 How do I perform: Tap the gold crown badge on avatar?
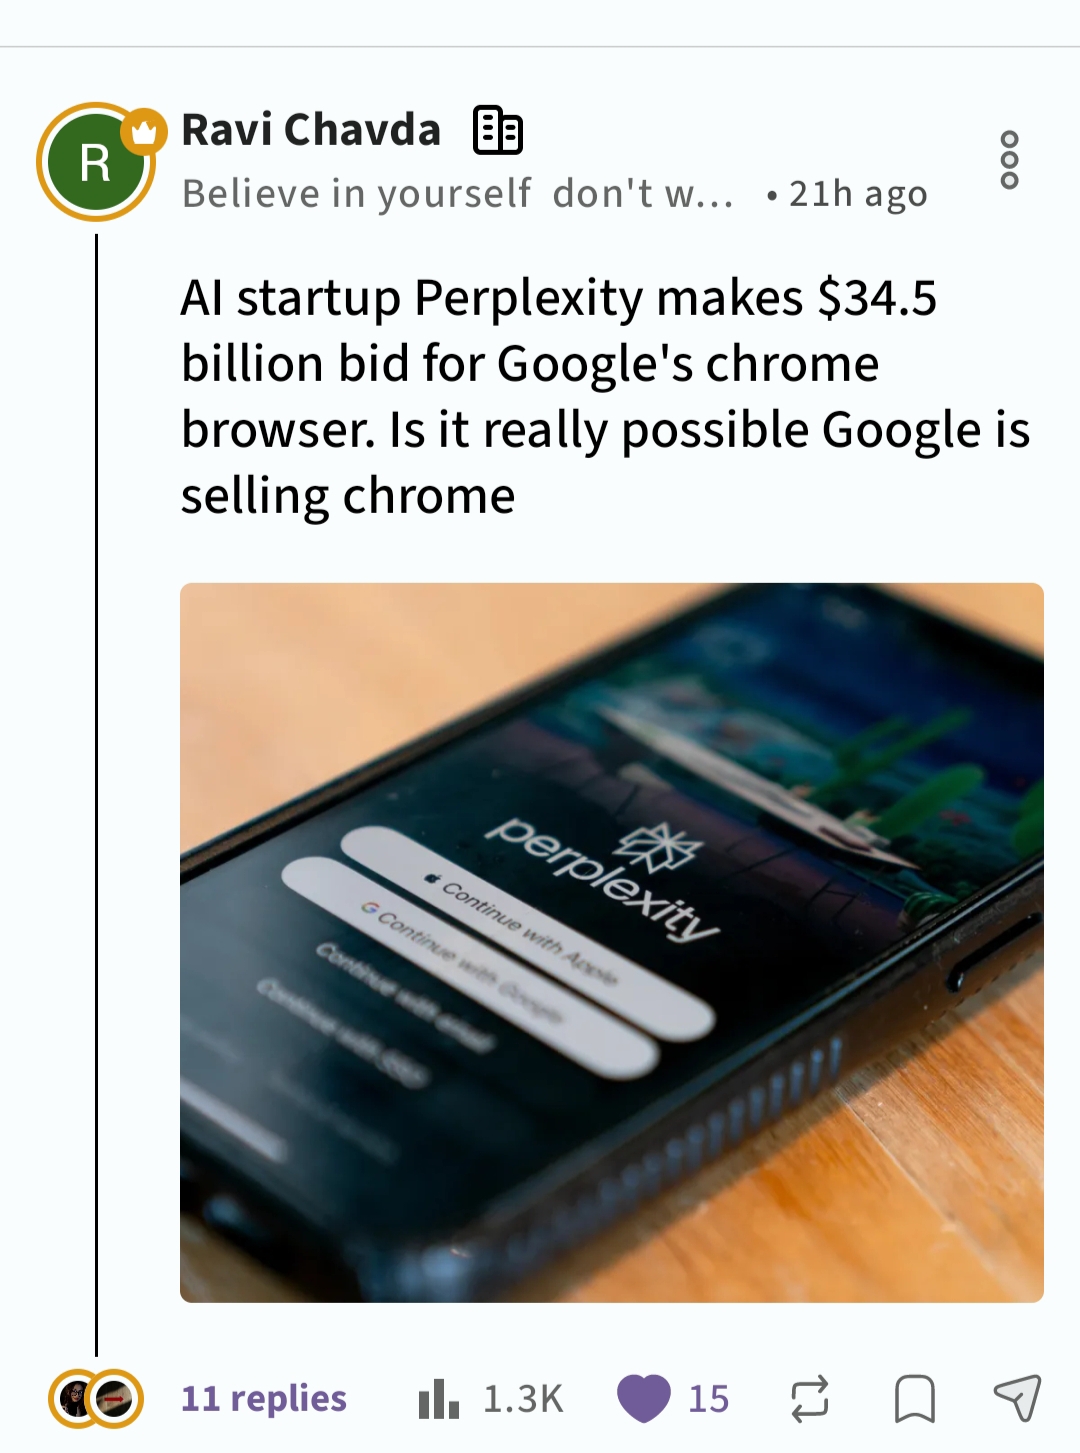point(144,131)
